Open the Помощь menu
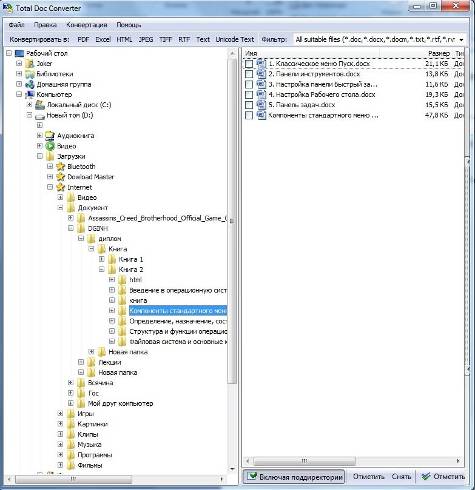The height and width of the screenshot is (490, 475). [129, 25]
